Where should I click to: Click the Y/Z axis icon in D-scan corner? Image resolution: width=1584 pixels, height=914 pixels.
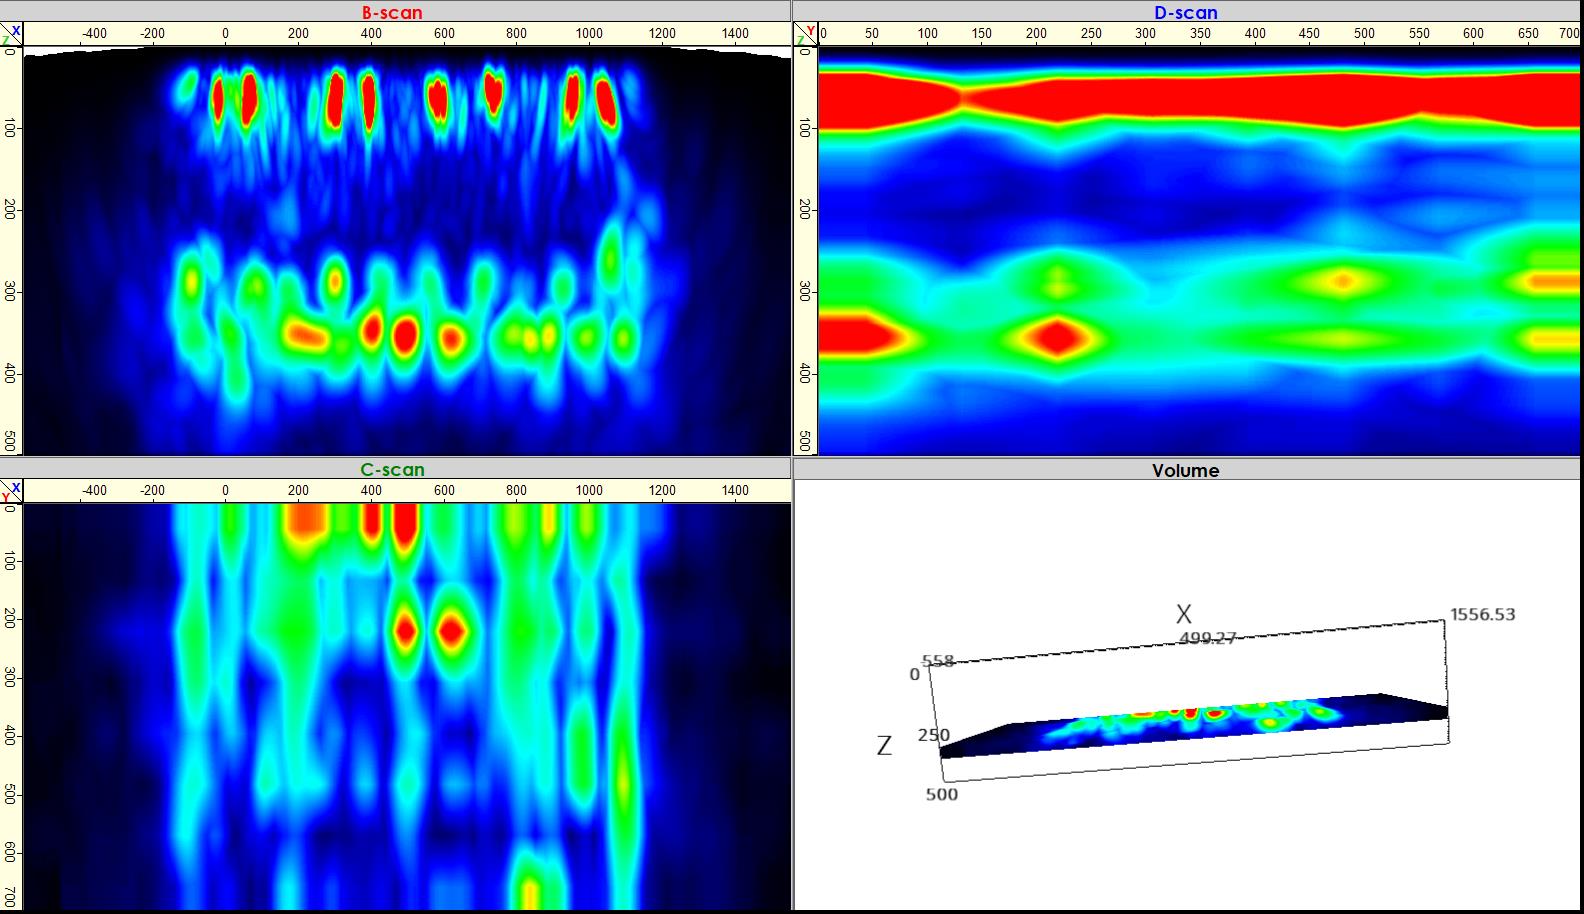pyautogui.click(x=805, y=35)
